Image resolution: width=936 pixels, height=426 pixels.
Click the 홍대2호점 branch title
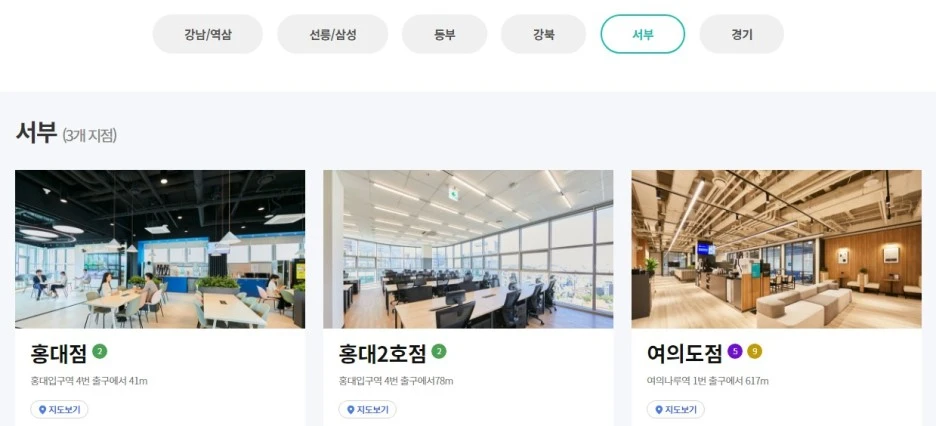[x=383, y=353]
